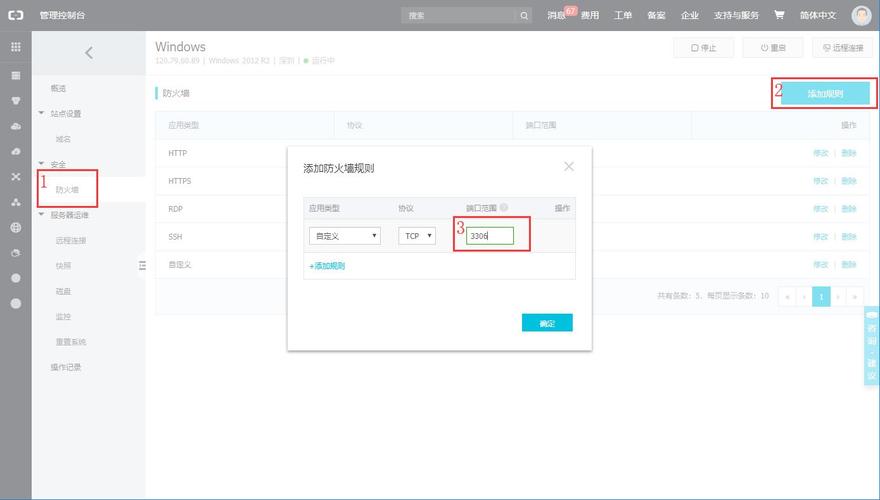This screenshot has height=500, width=880.
Task: Select 重置系统 in the sidebar
Action: click(x=71, y=342)
